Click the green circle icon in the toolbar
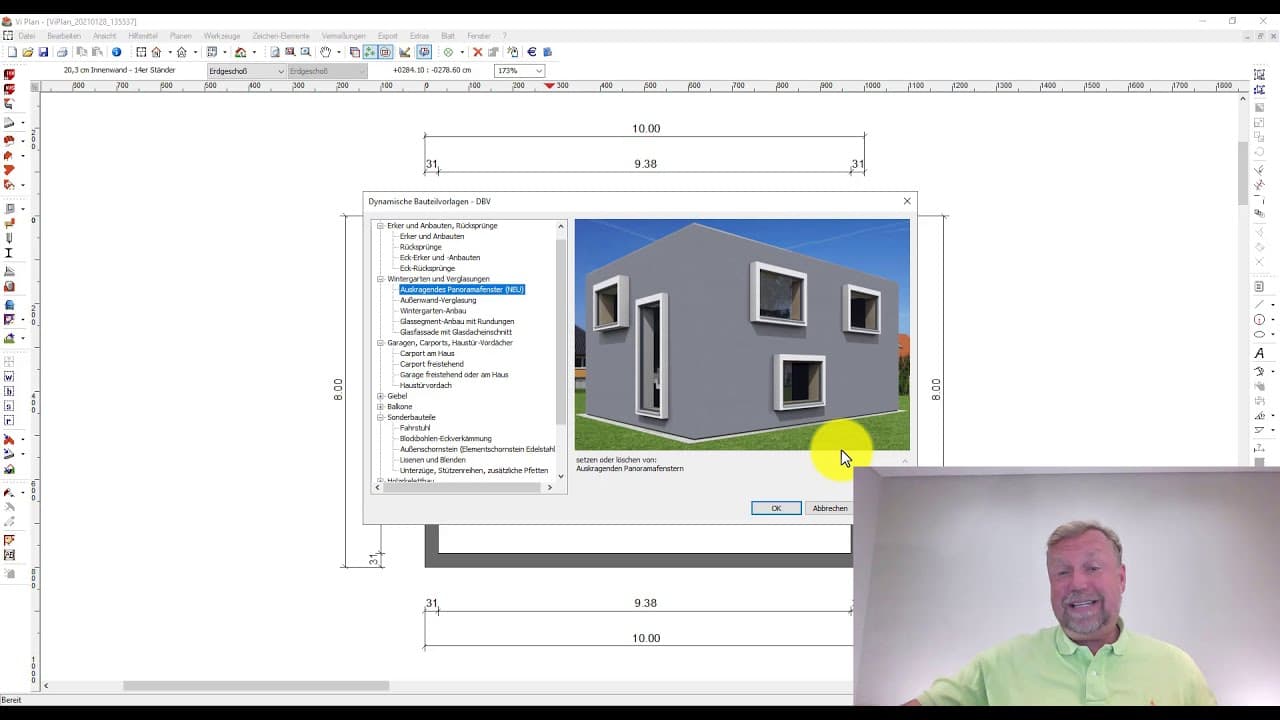Screen dimensions: 1280x720 [448, 52]
